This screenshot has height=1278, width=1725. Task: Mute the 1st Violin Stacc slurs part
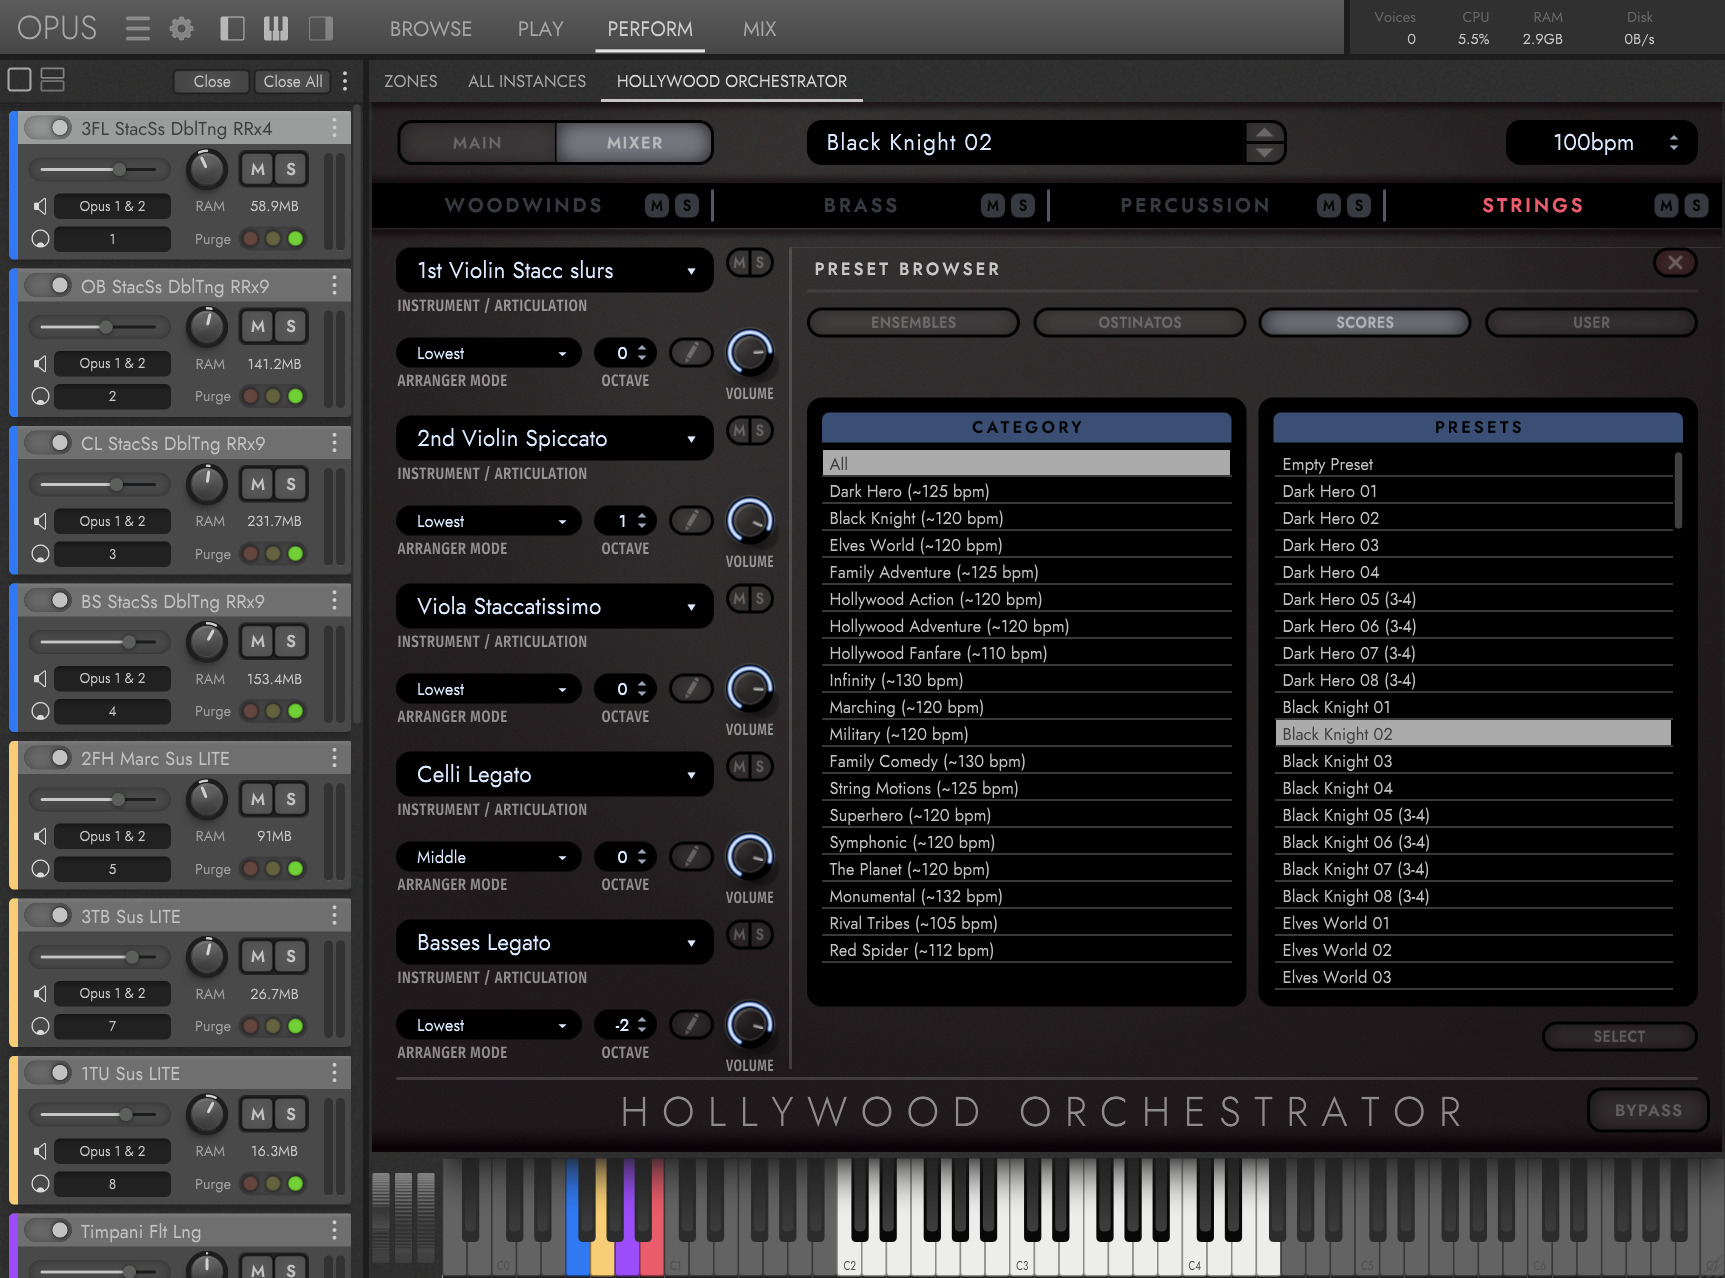click(739, 263)
